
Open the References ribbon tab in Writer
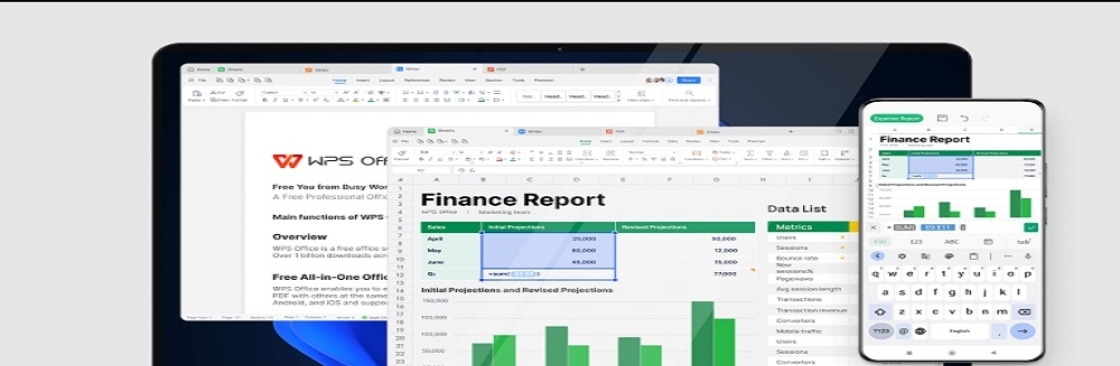pos(416,80)
